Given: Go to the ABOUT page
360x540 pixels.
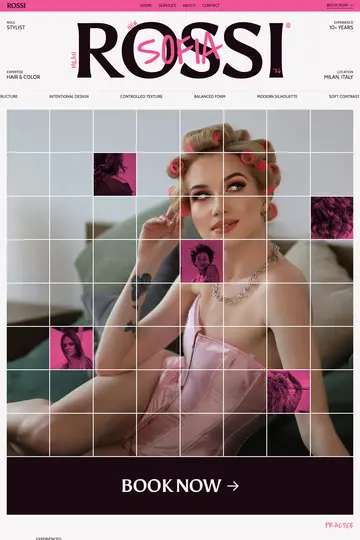Looking at the screenshot, I should (x=189, y=6).
